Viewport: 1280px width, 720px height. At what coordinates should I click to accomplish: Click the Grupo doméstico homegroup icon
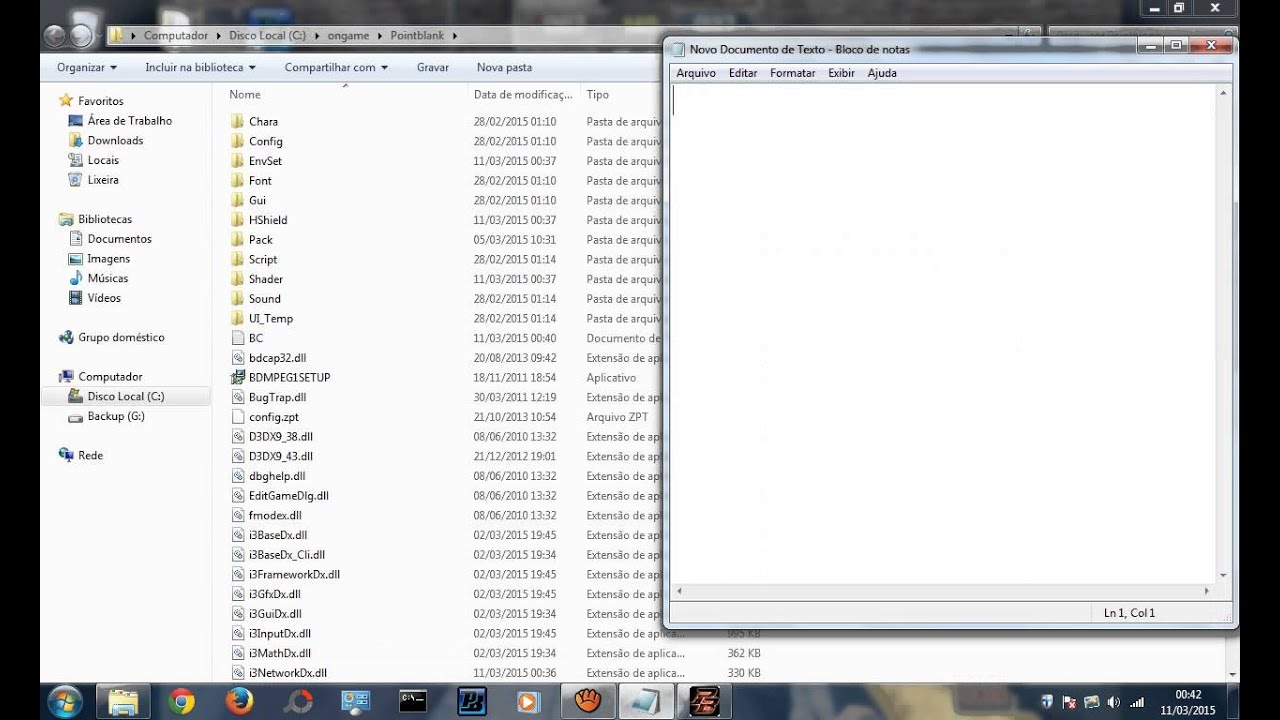point(66,338)
